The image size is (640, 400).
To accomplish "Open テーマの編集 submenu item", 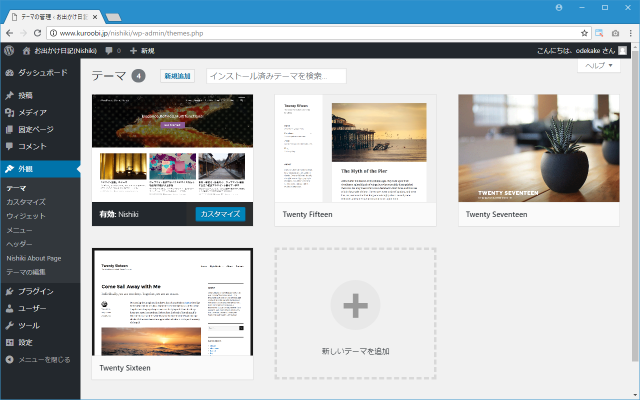I will point(26,272).
